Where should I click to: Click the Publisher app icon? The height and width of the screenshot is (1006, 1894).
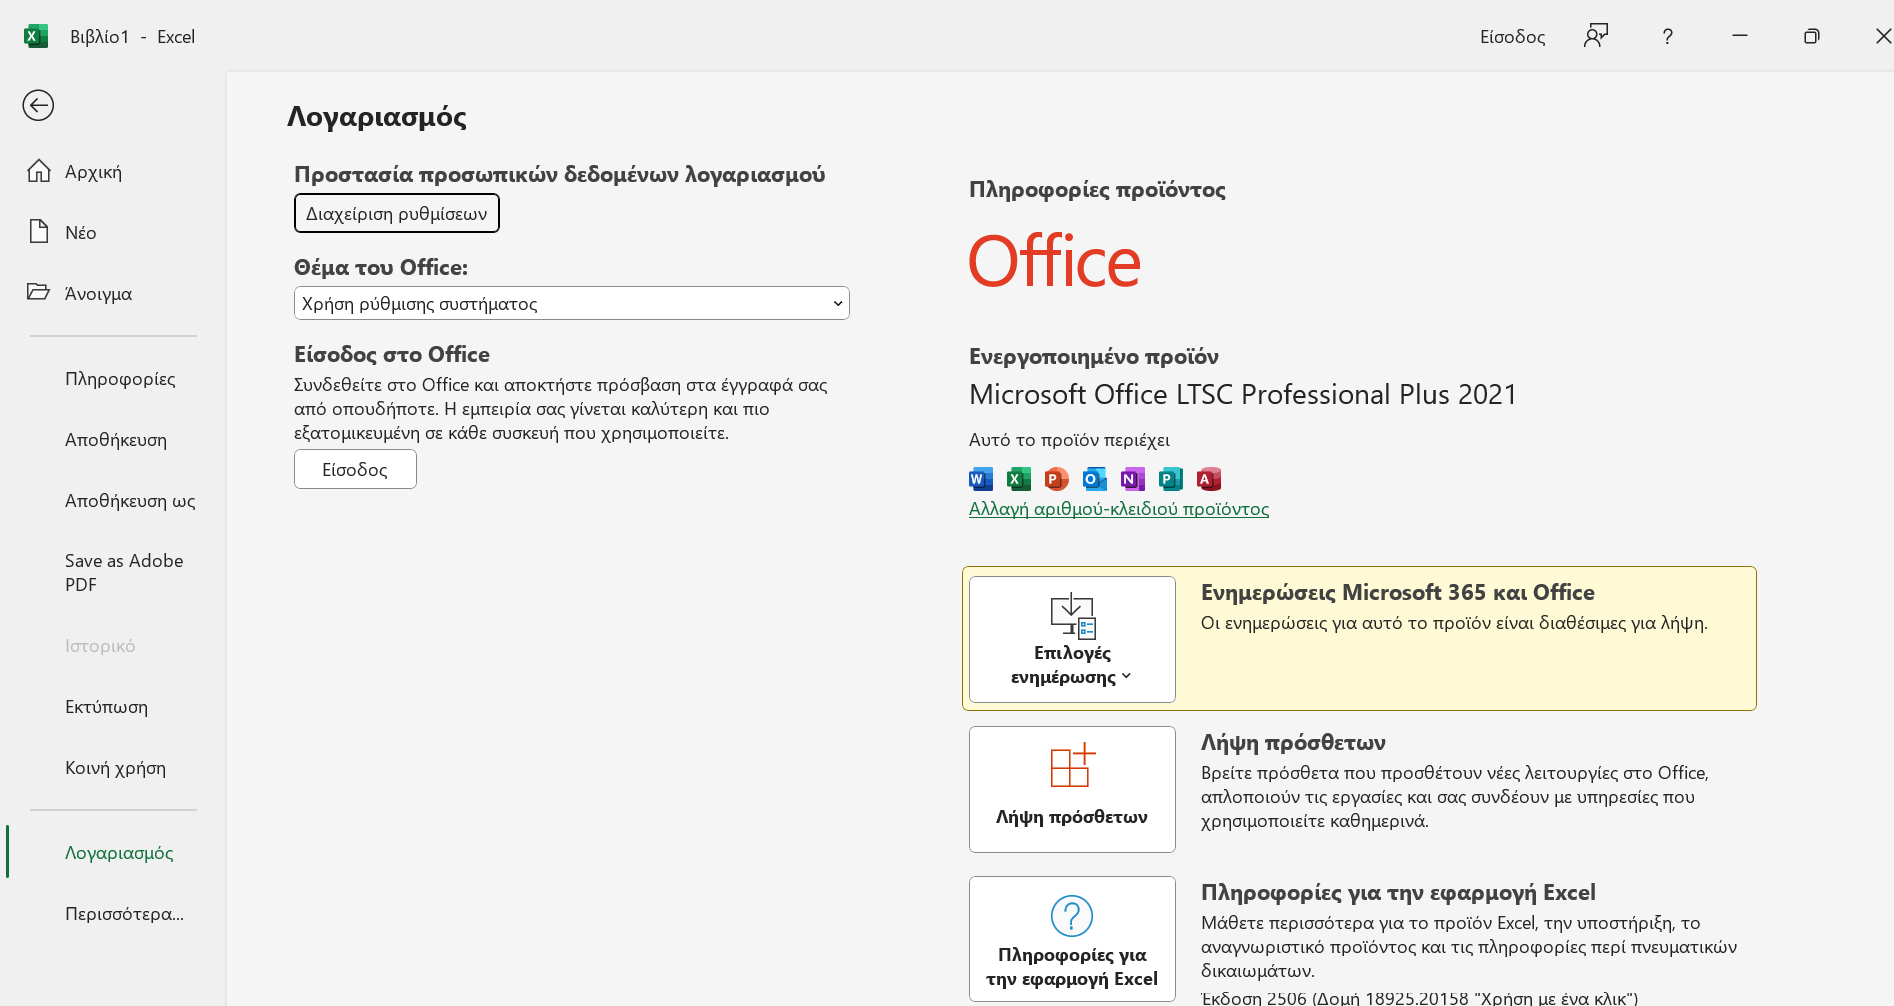(1171, 479)
